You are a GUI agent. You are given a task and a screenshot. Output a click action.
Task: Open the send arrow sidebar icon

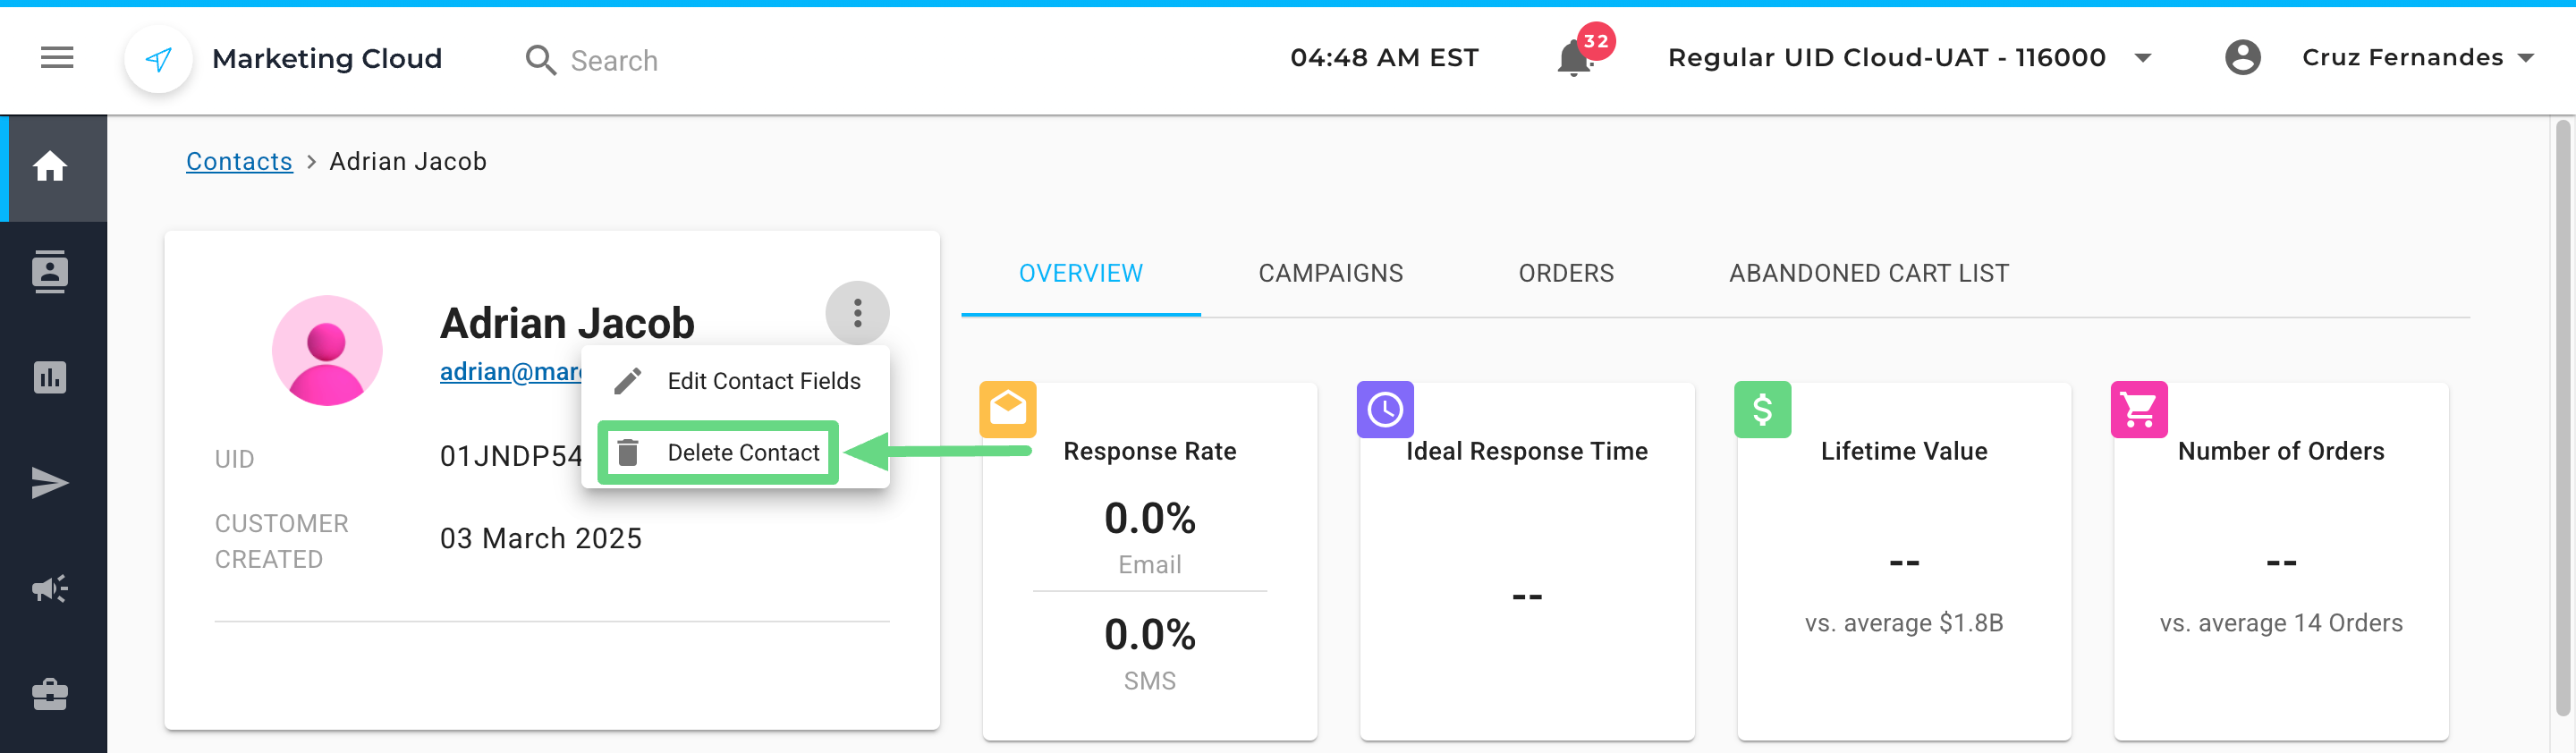[x=50, y=483]
